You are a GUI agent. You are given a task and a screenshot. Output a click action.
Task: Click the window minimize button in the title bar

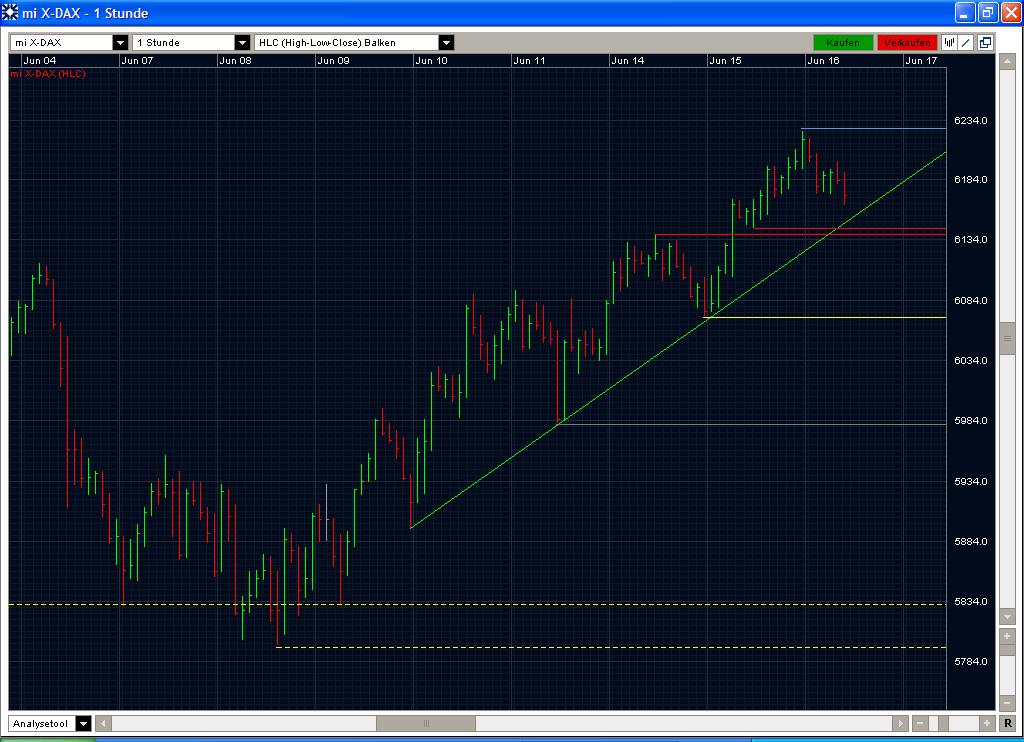[965, 12]
